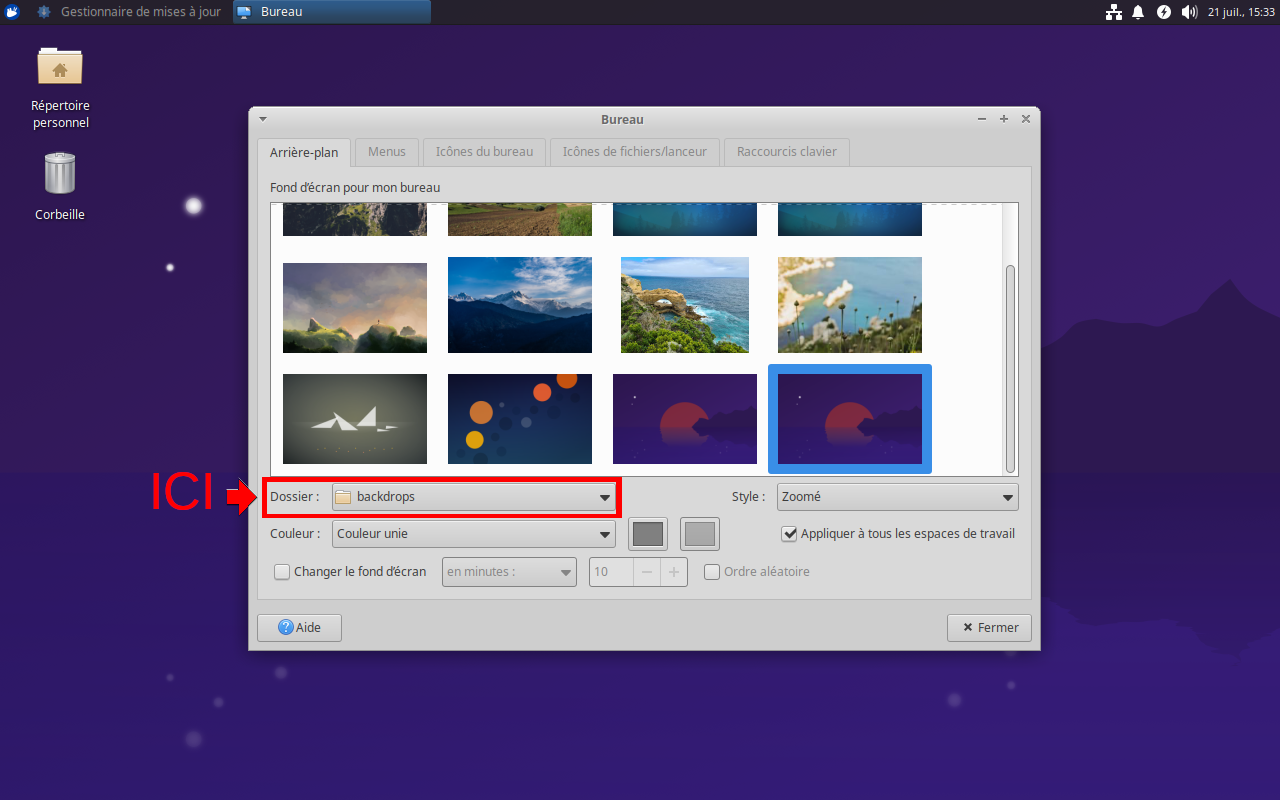This screenshot has height=800, width=1280.
Task: Open the Raccourcis clavier tab
Action: click(x=787, y=152)
